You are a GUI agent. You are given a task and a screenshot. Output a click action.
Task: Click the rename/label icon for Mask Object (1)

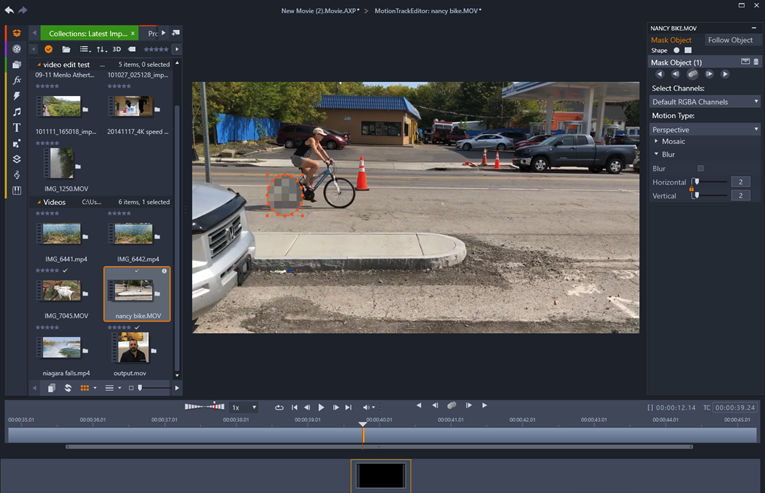(745, 62)
